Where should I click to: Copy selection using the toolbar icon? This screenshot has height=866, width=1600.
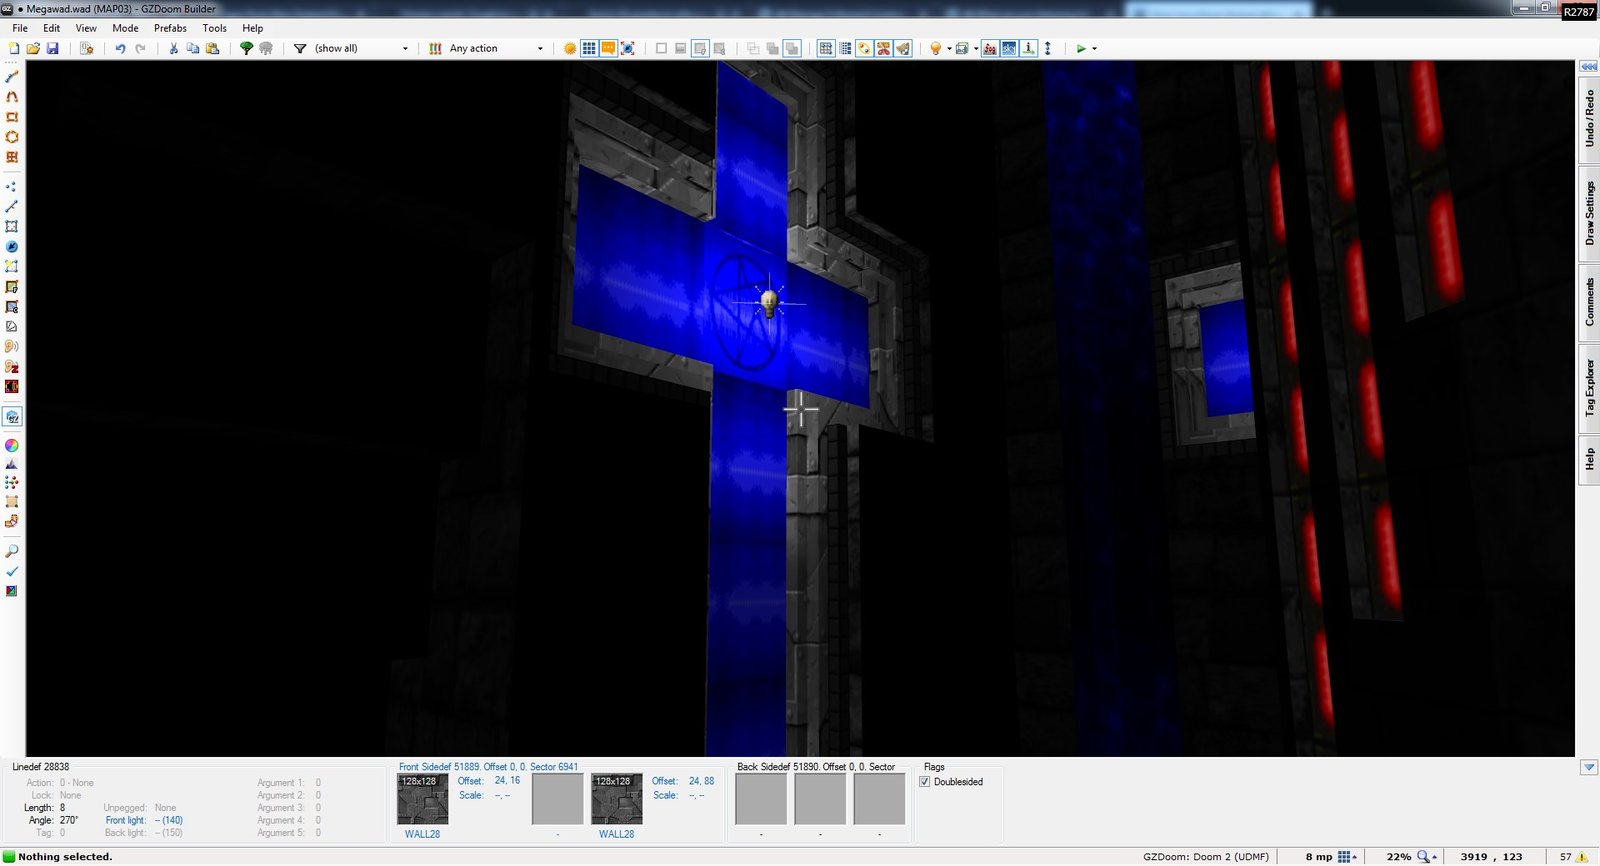[193, 48]
